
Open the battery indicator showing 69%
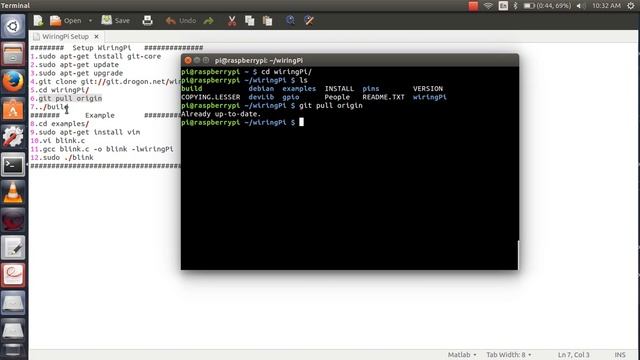tap(547, 6)
